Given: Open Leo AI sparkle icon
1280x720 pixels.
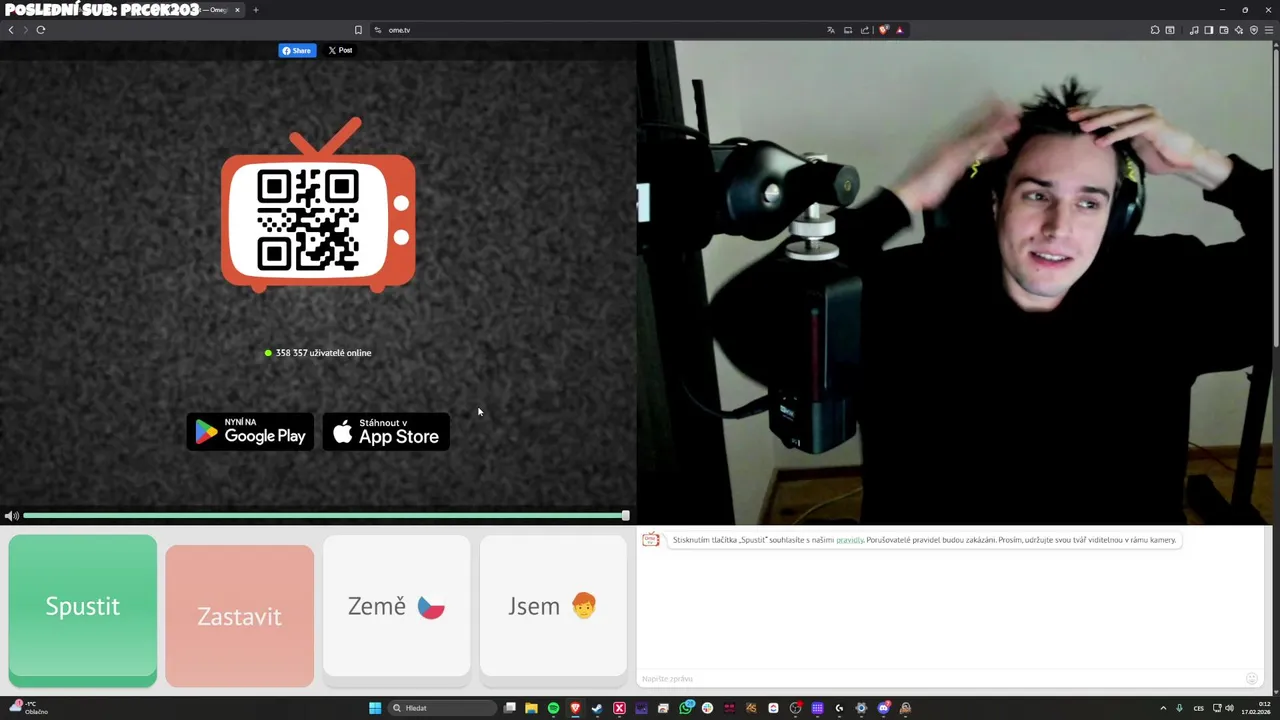Looking at the screenshot, I should coord(1239,30).
